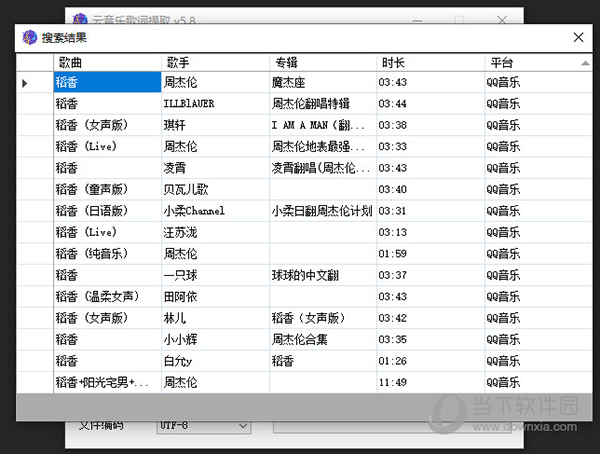Select duration cell 11:49
Viewport: 600px width, 454px height.
[x=430, y=382]
